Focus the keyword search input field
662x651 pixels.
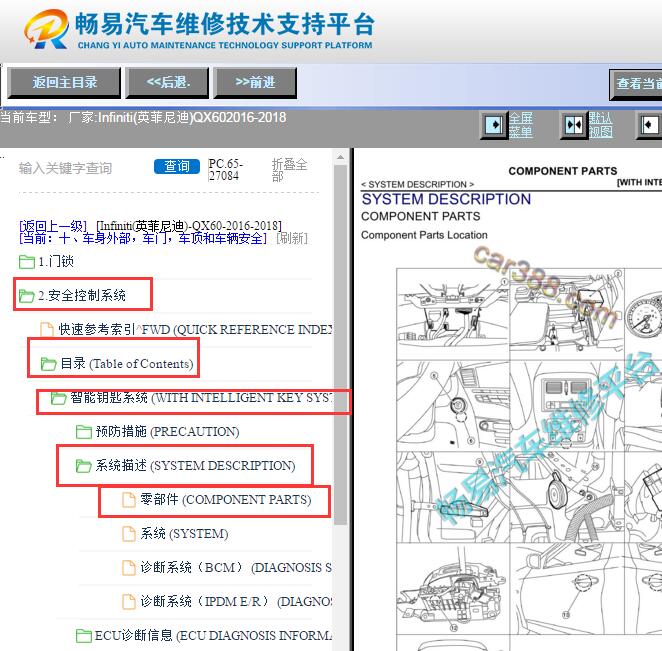(84, 168)
